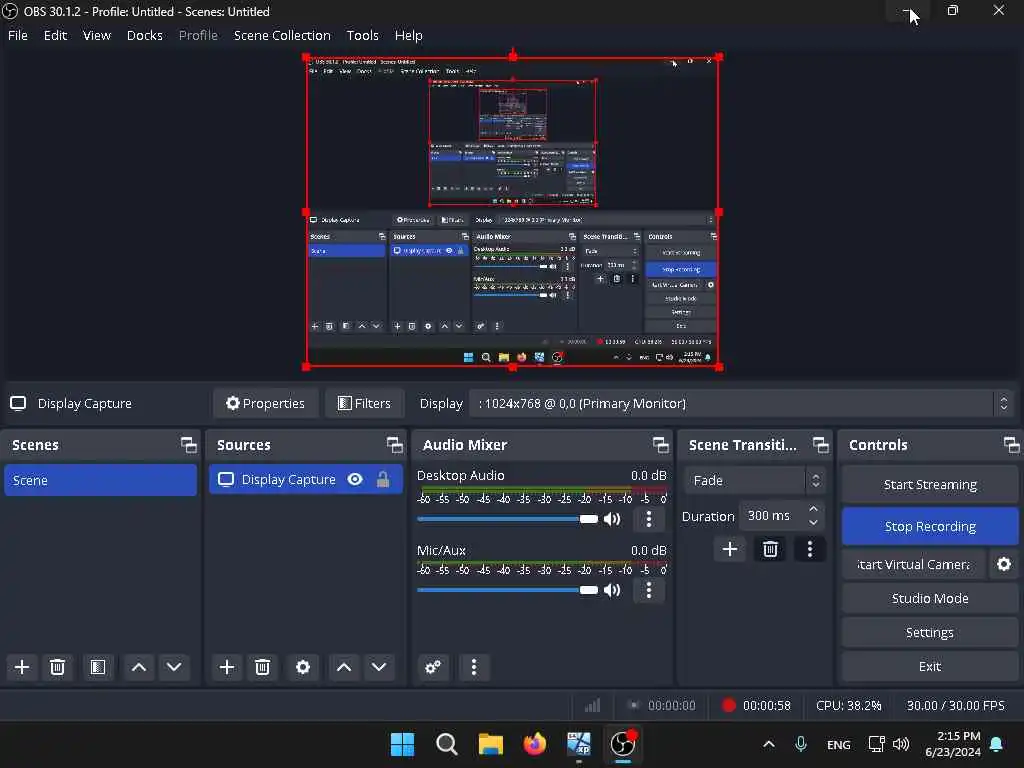Open the Scene Collection menu
This screenshot has width=1024, height=768.
(282, 35)
